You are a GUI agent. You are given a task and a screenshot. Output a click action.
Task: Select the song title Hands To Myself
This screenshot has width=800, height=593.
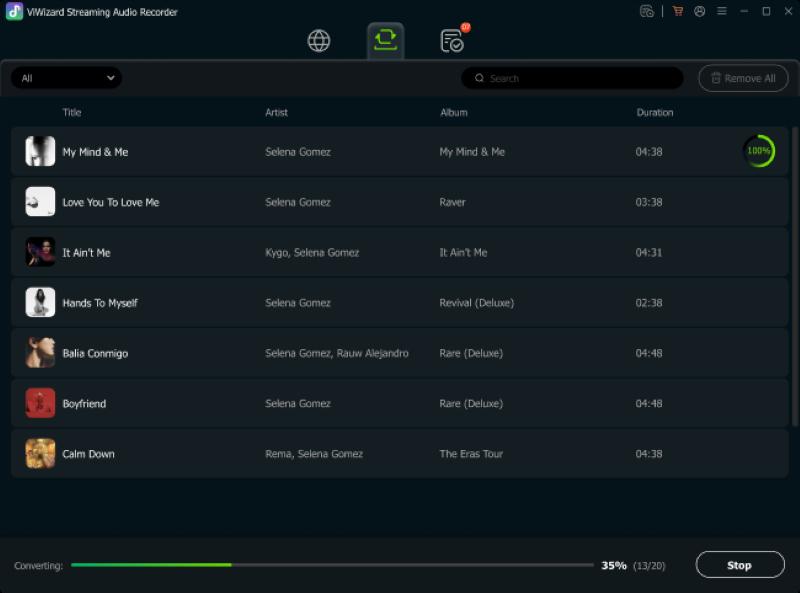pyautogui.click(x=100, y=303)
